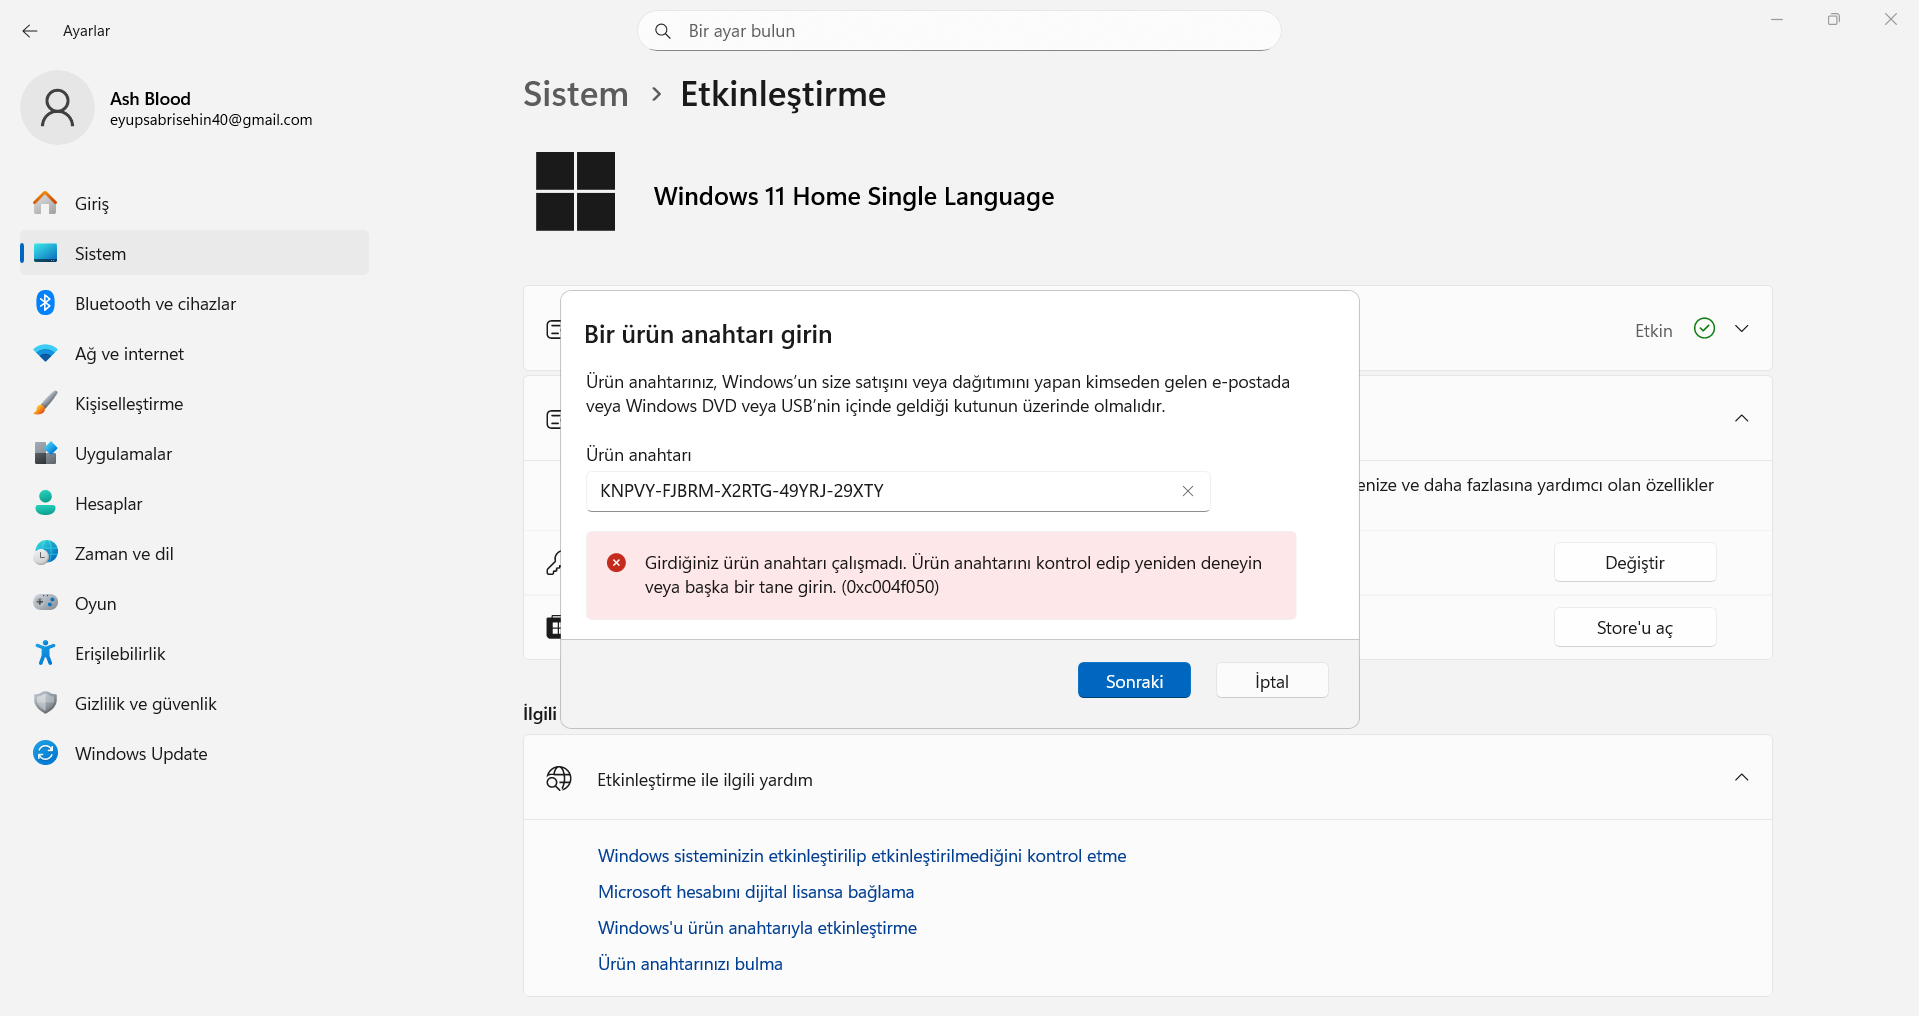Screen dimensions: 1919x1016
Task: Clear the product key field with X
Action: 1188,491
